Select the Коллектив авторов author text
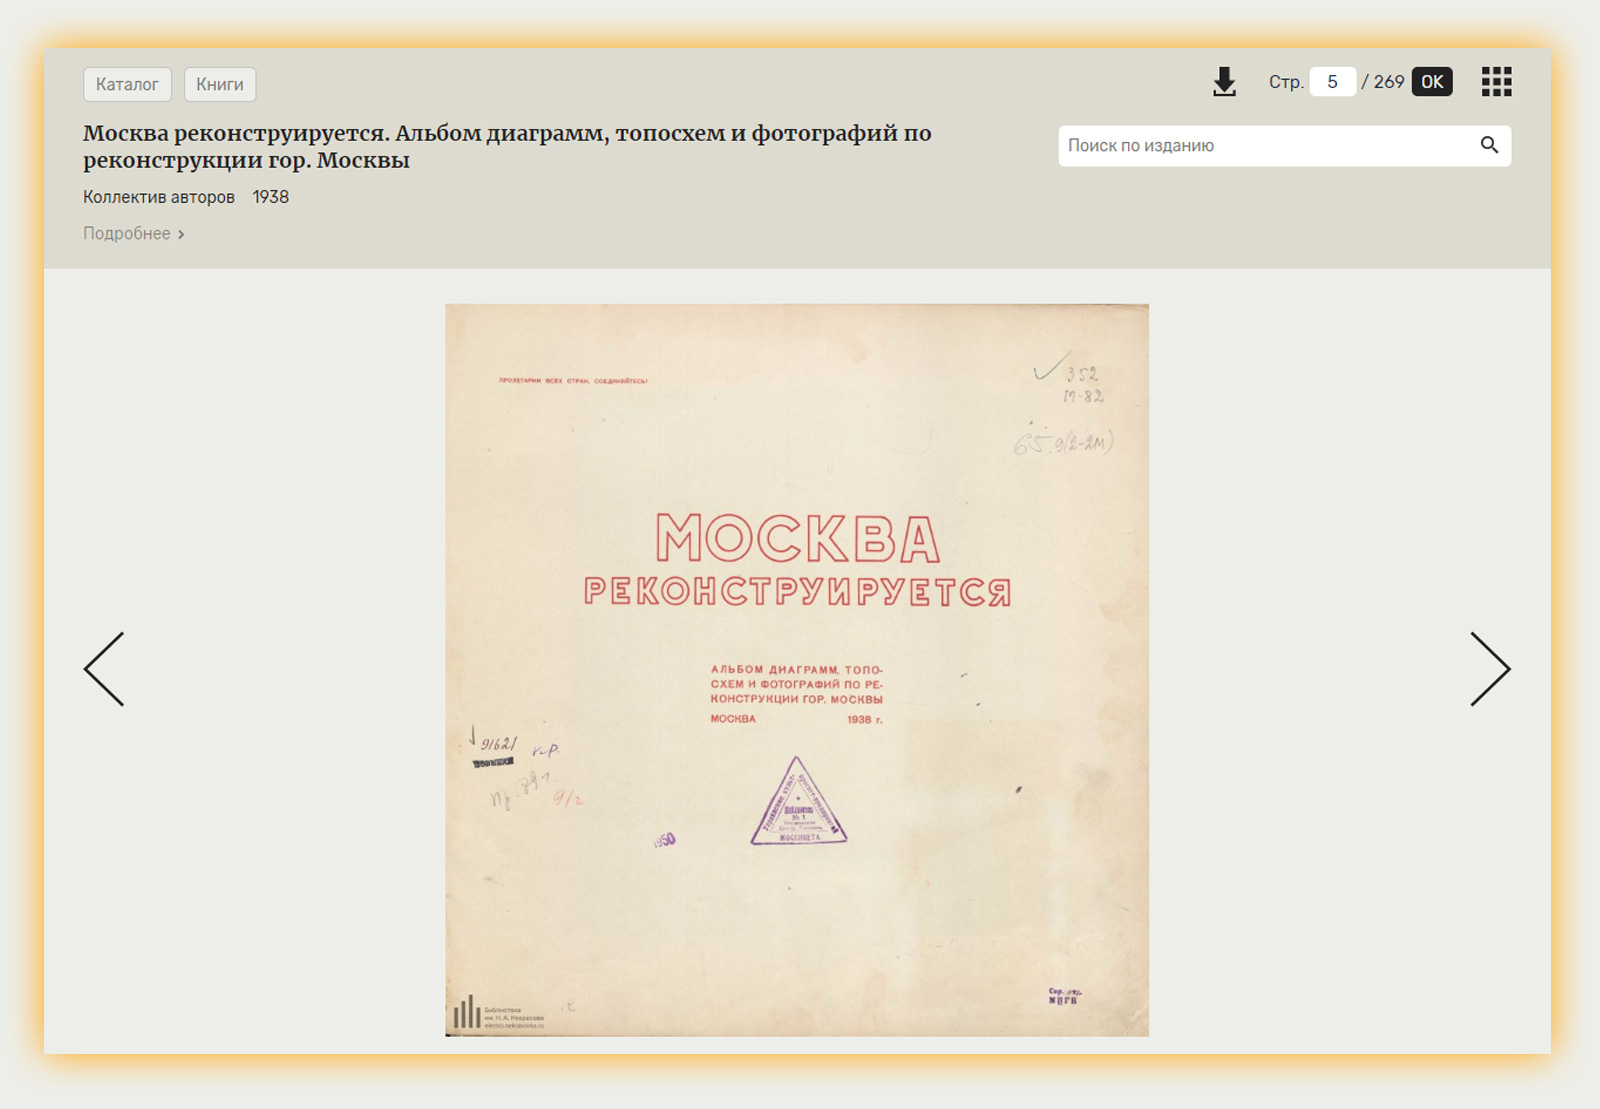 [159, 197]
